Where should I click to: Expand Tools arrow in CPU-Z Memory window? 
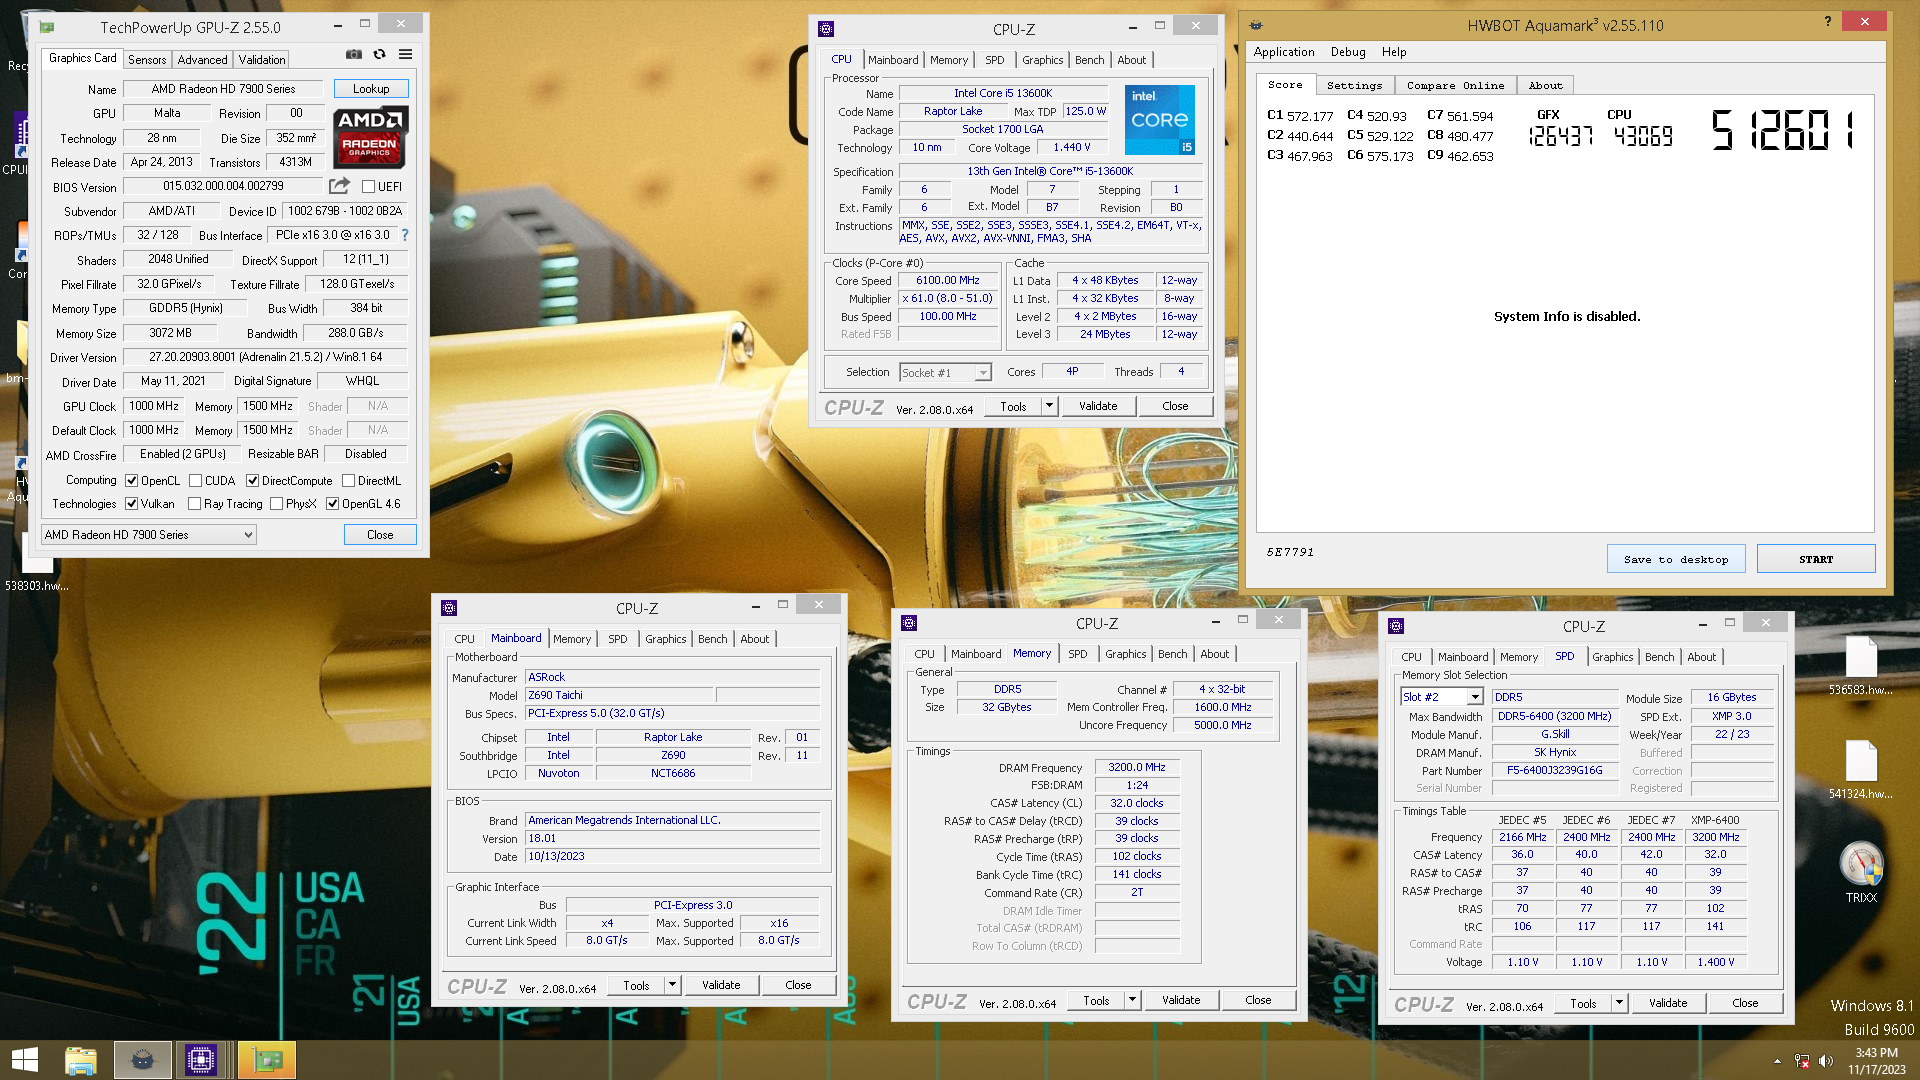pyautogui.click(x=1132, y=1000)
